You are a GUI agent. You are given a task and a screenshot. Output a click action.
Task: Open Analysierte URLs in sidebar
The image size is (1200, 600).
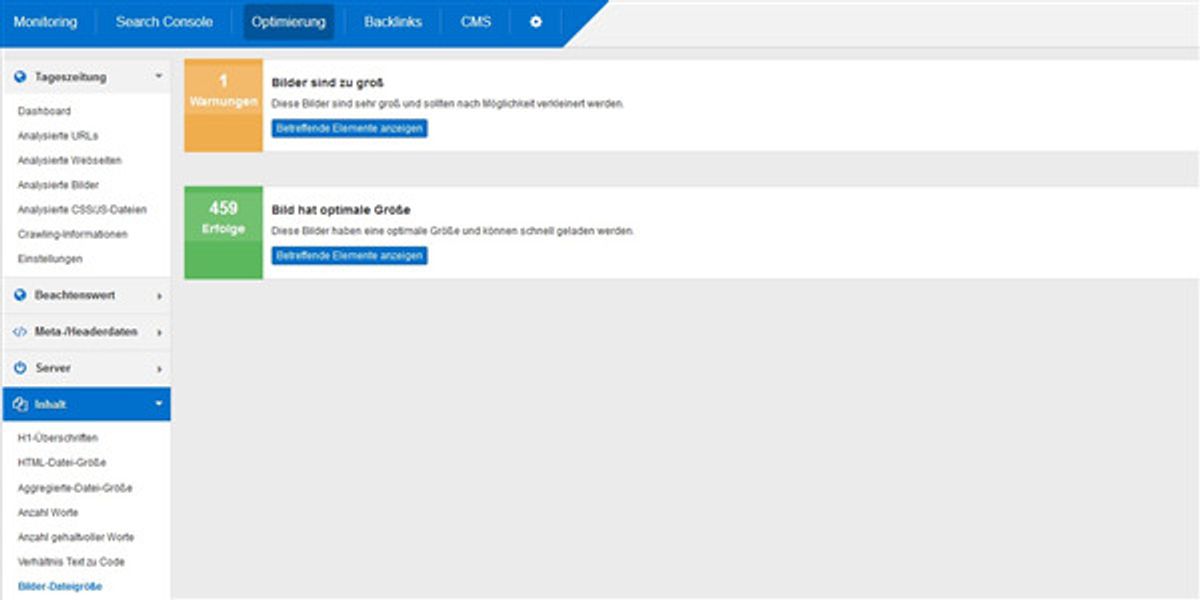coord(58,136)
